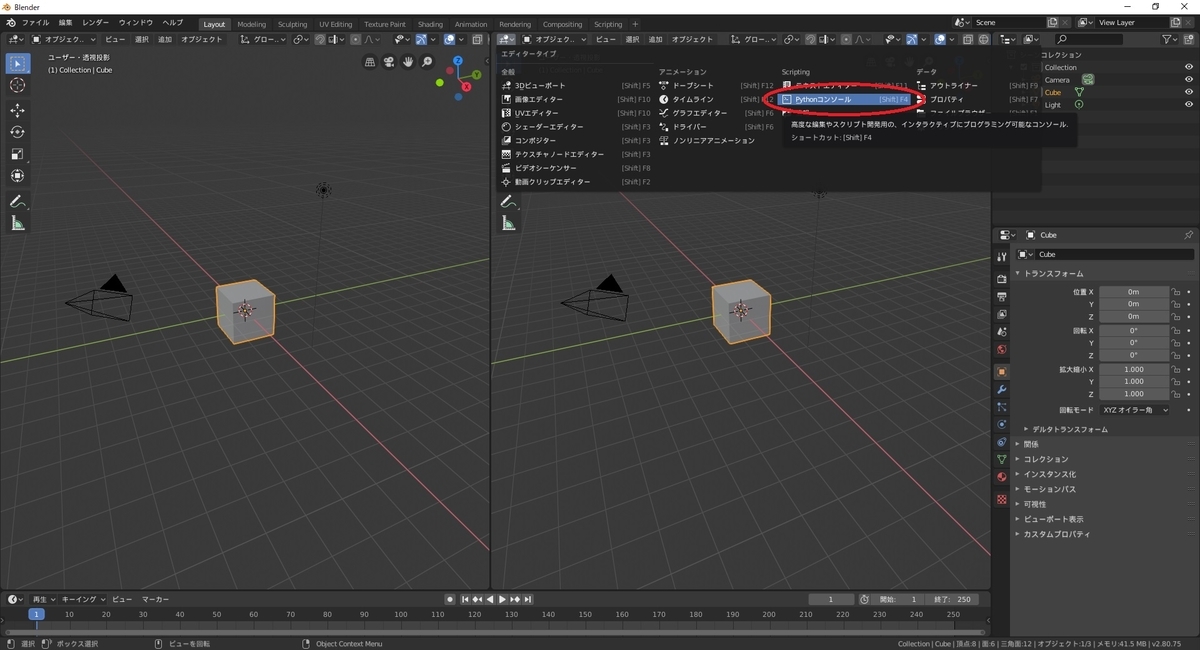Toggle lock for Rotation X
The width and height of the screenshot is (1200, 650).
click(x=1177, y=330)
